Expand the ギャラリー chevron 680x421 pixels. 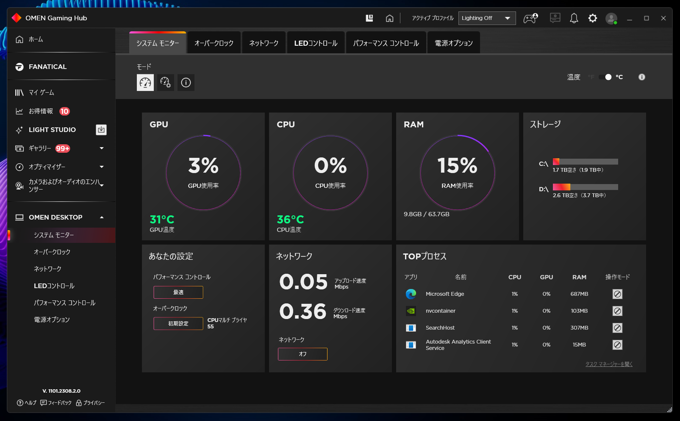pyautogui.click(x=101, y=148)
